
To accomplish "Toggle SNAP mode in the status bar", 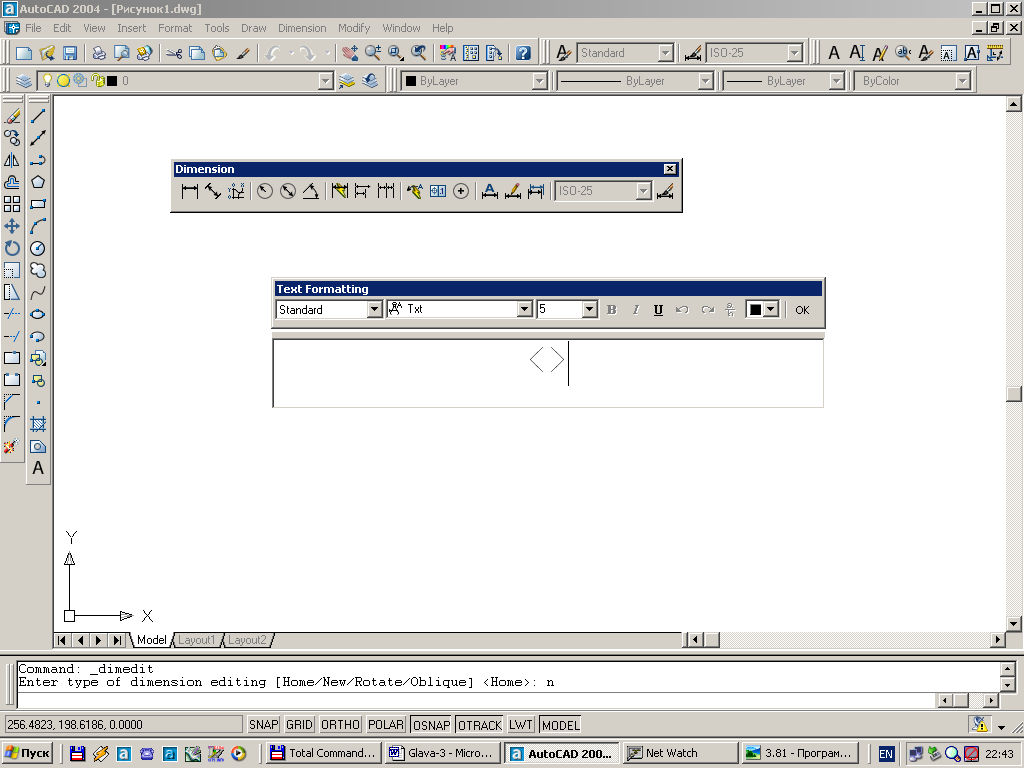I will pos(264,725).
